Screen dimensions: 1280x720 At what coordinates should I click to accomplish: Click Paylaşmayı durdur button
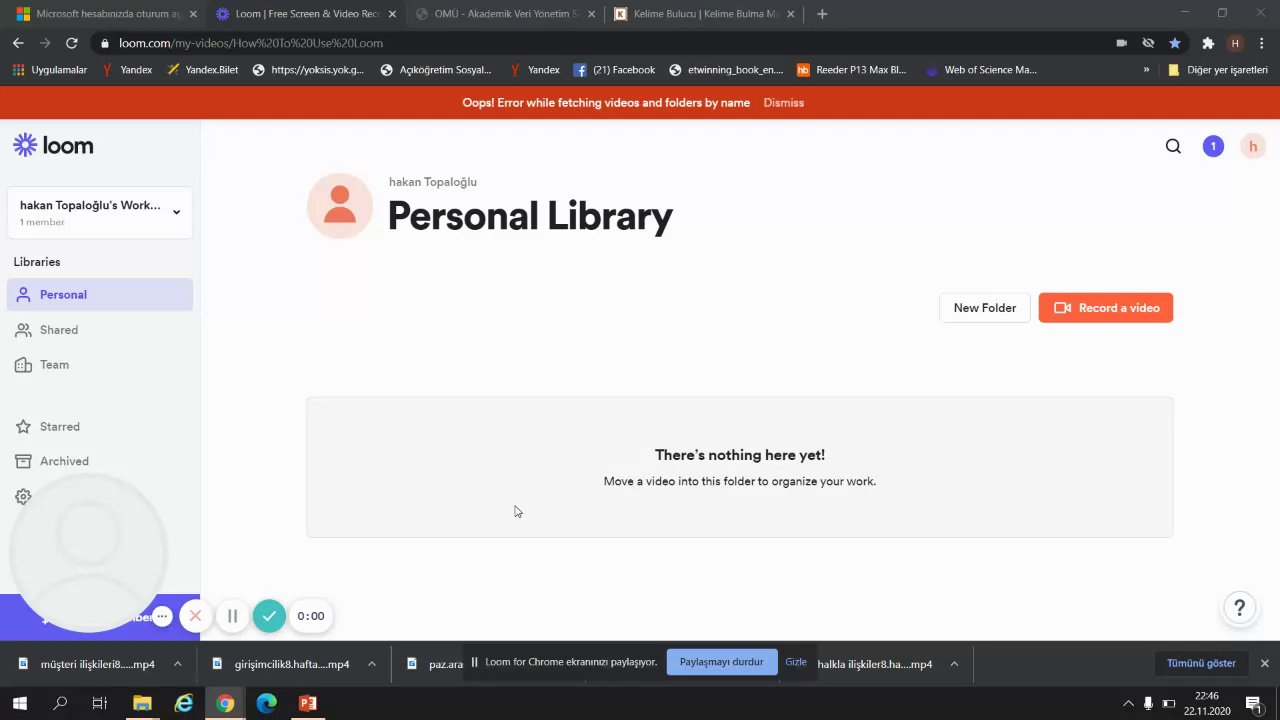point(721,662)
